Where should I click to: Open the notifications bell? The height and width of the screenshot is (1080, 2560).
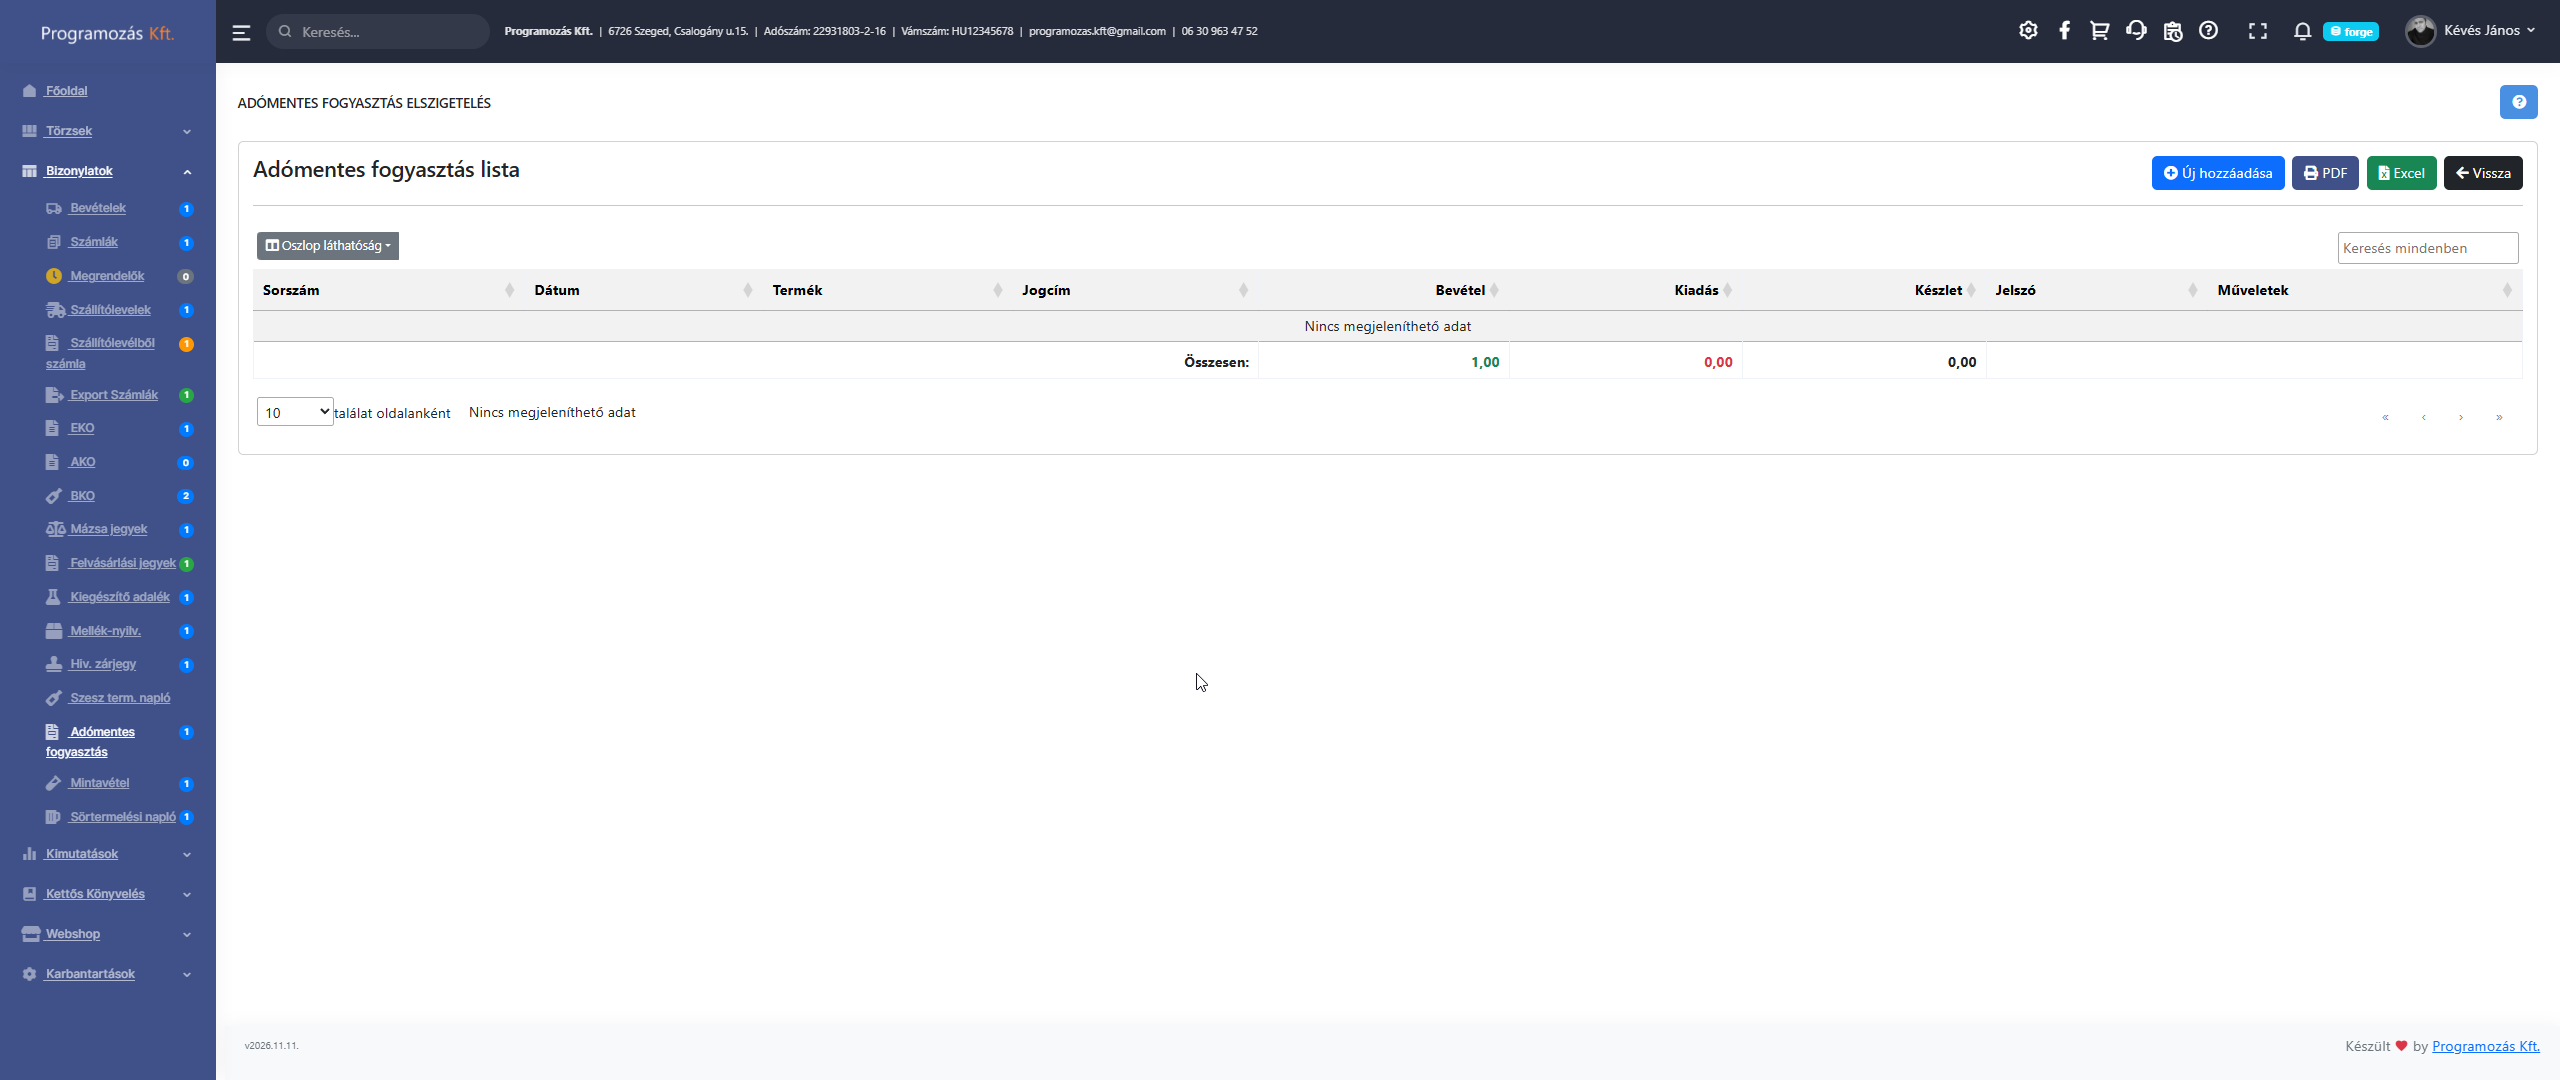[x=2302, y=31]
